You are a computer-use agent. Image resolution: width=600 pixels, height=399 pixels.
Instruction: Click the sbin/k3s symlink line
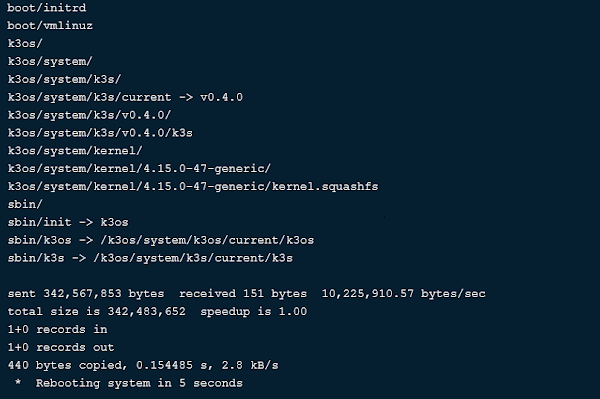point(150,258)
